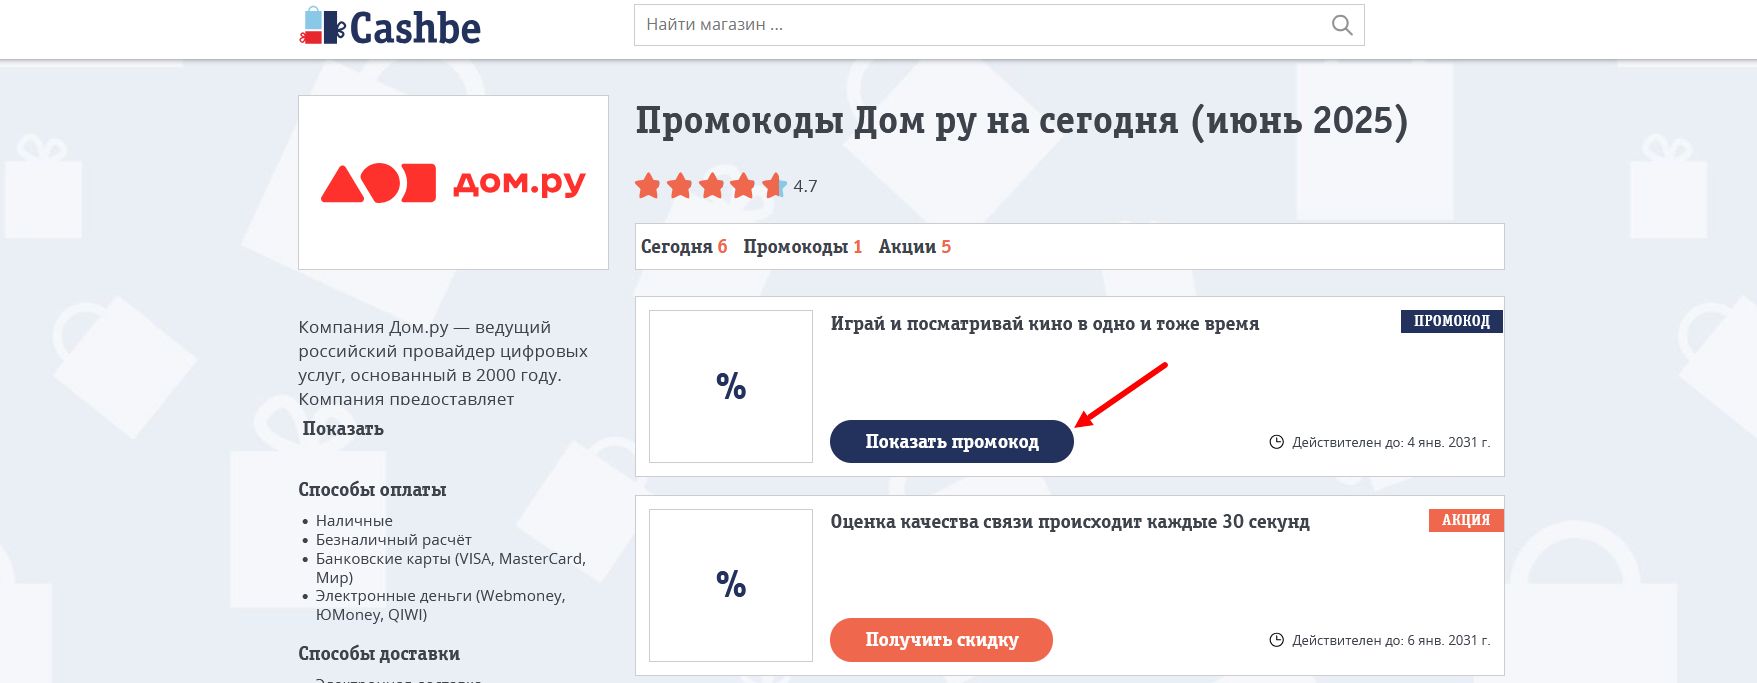The image size is (1757, 683).
Task: Click the star rating row
Action: point(710,186)
